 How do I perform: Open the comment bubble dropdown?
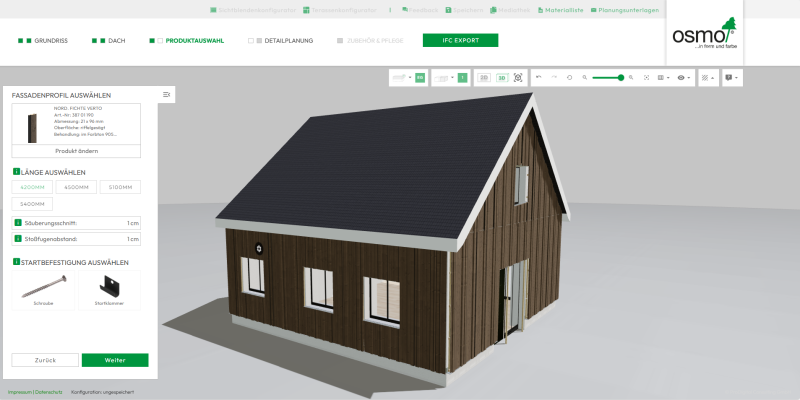pos(732,77)
